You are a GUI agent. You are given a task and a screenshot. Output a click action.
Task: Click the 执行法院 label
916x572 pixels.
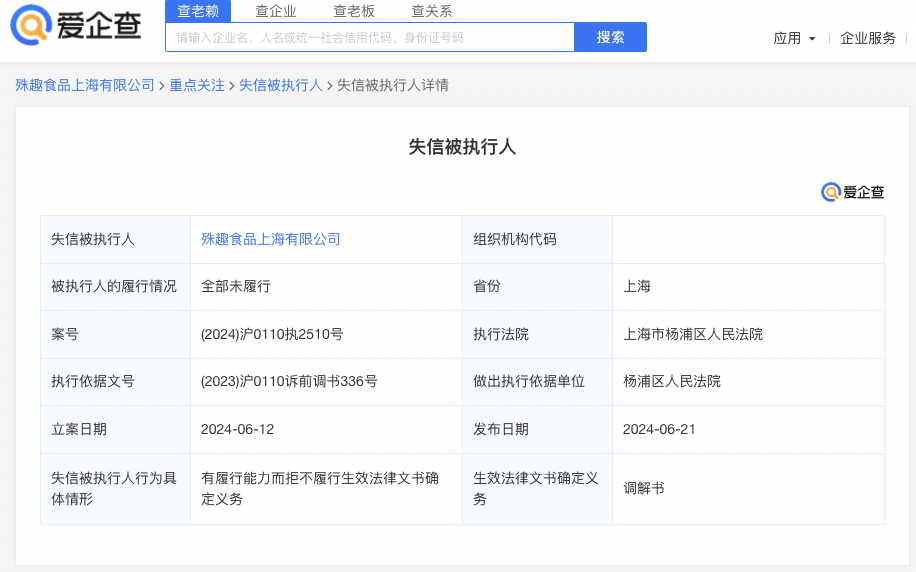tap(501, 334)
